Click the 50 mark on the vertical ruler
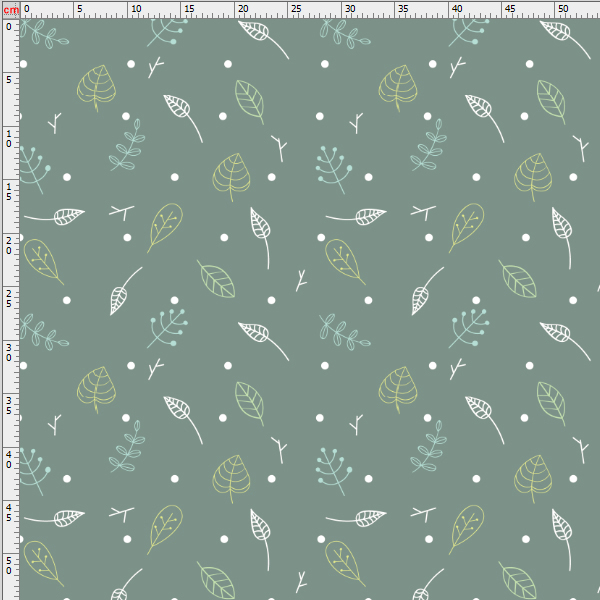Image resolution: width=600 pixels, height=600 pixels. (x=8, y=566)
